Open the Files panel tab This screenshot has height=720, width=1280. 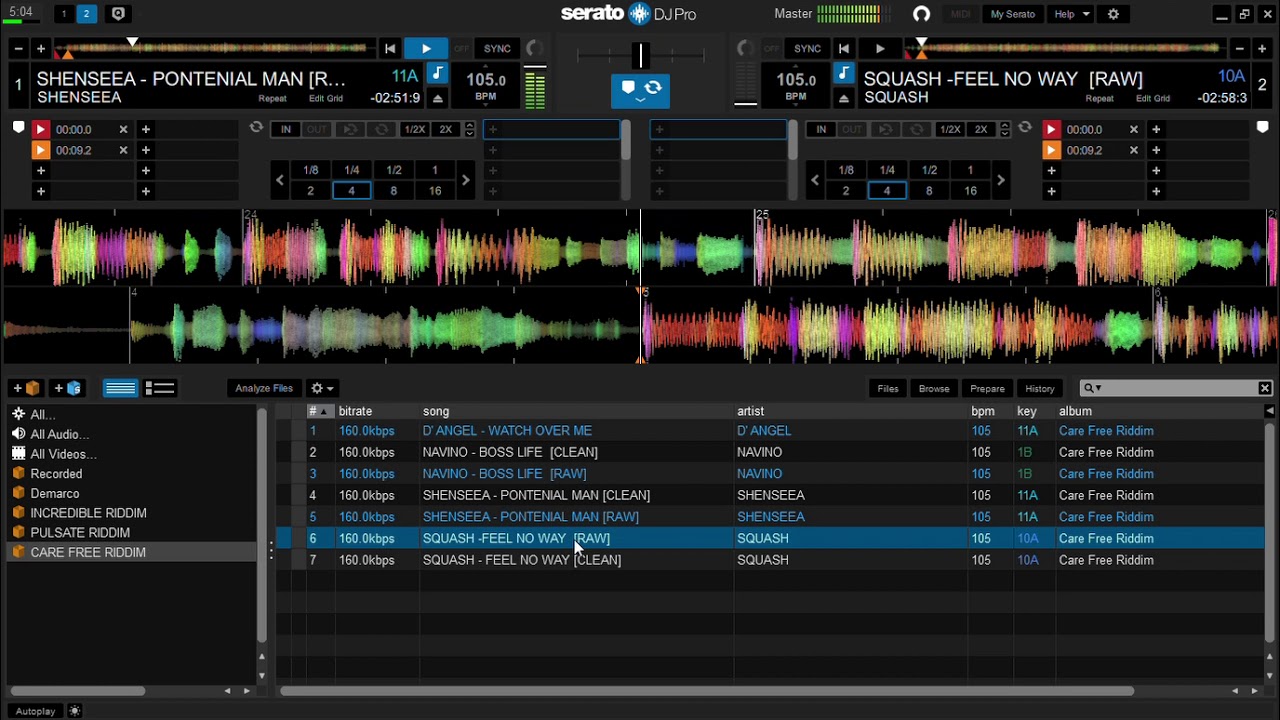click(888, 388)
